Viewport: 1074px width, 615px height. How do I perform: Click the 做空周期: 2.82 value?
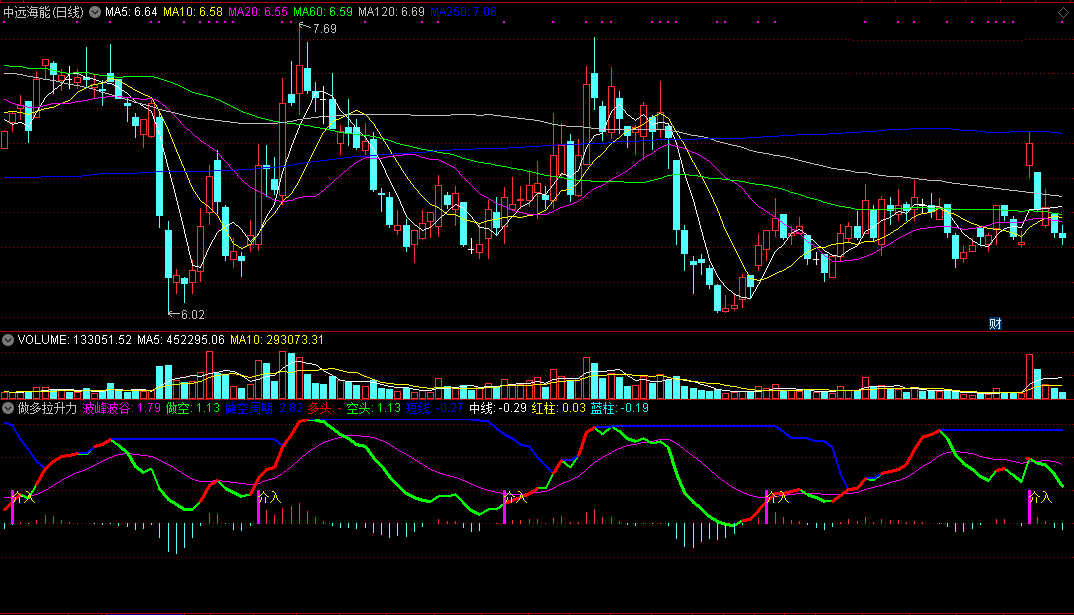coord(264,408)
